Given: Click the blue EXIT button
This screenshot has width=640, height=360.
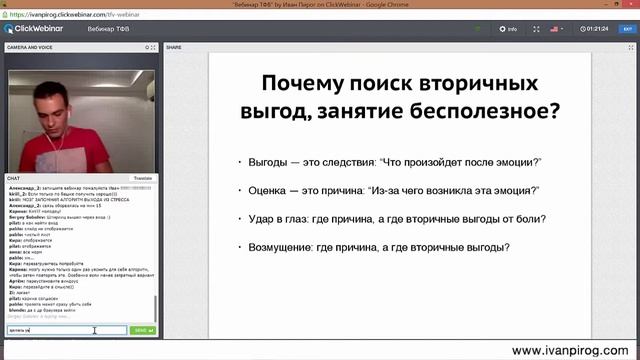Looking at the screenshot, I should [627, 29].
